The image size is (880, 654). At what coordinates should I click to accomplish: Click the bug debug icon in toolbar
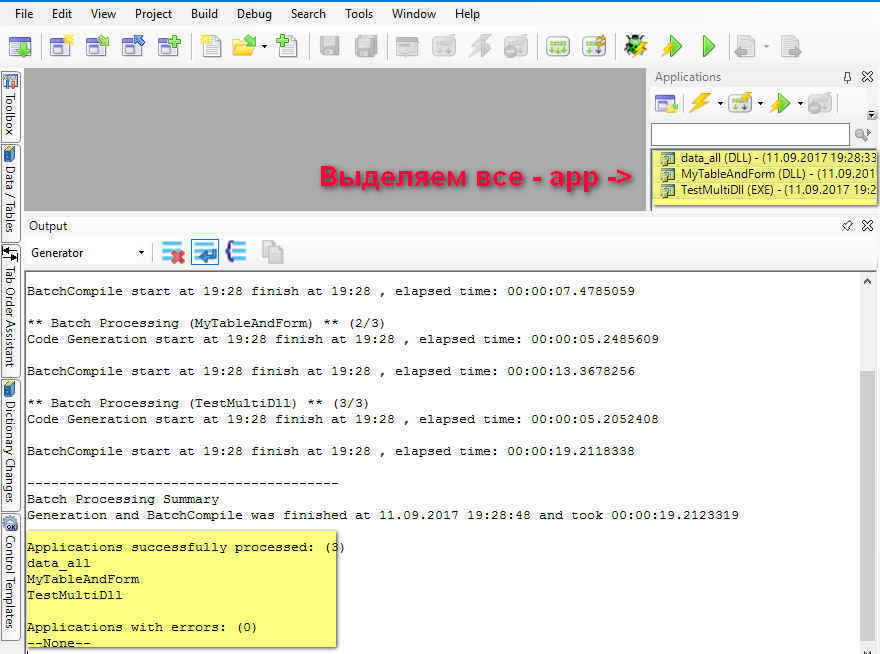(x=634, y=46)
